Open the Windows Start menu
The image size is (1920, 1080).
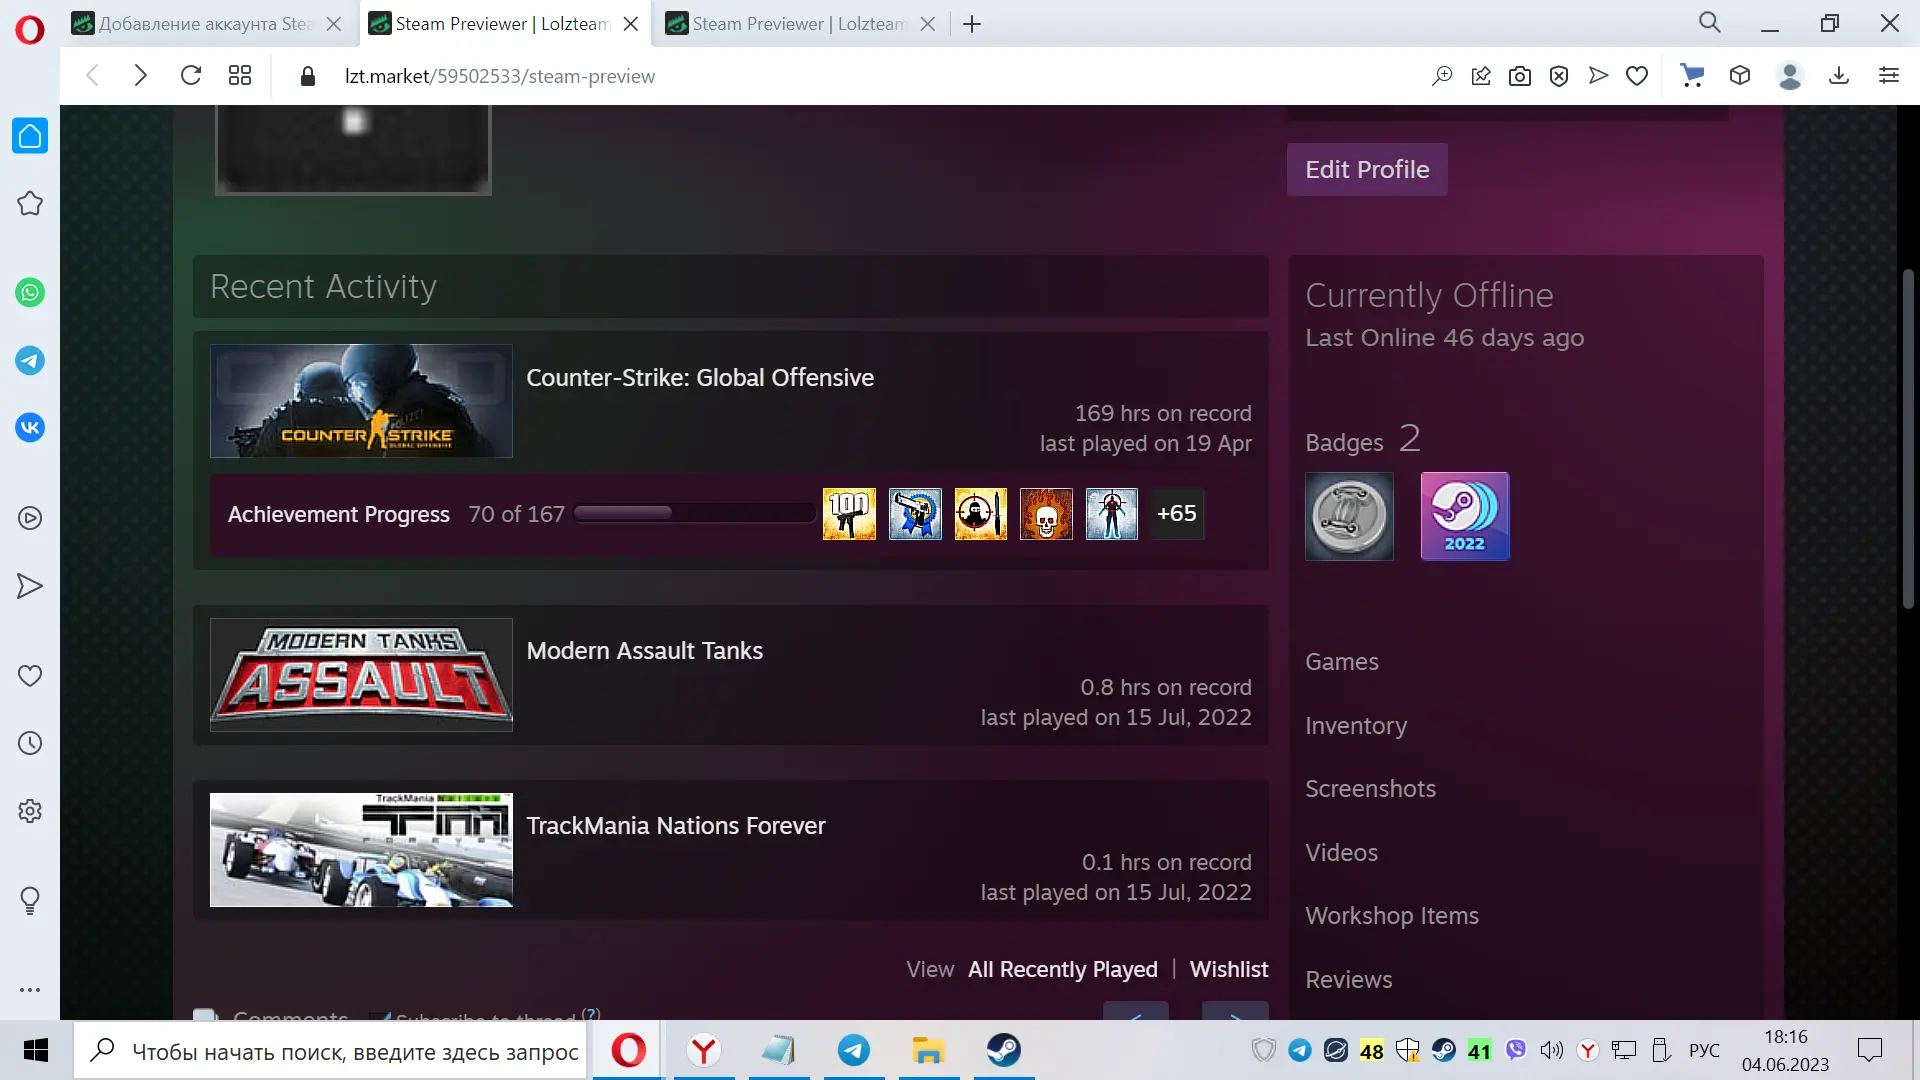tap(36, 1050)
